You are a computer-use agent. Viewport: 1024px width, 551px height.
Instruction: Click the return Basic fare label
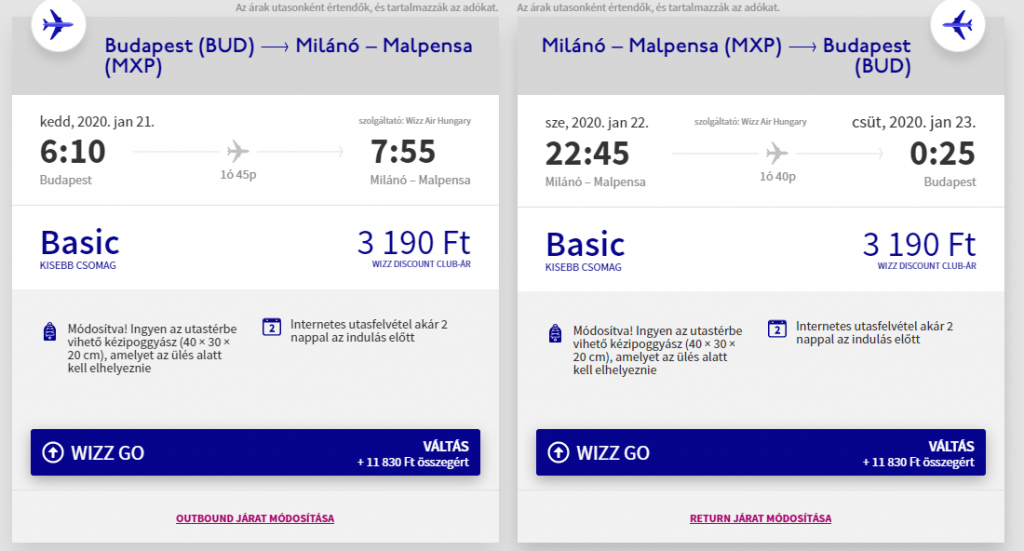(x=585, y=244)
